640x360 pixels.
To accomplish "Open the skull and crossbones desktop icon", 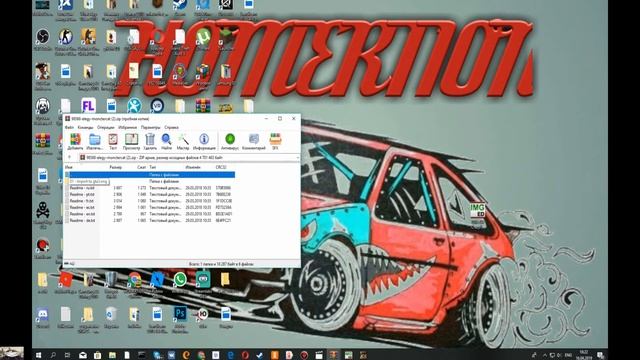I will [42, 210].
